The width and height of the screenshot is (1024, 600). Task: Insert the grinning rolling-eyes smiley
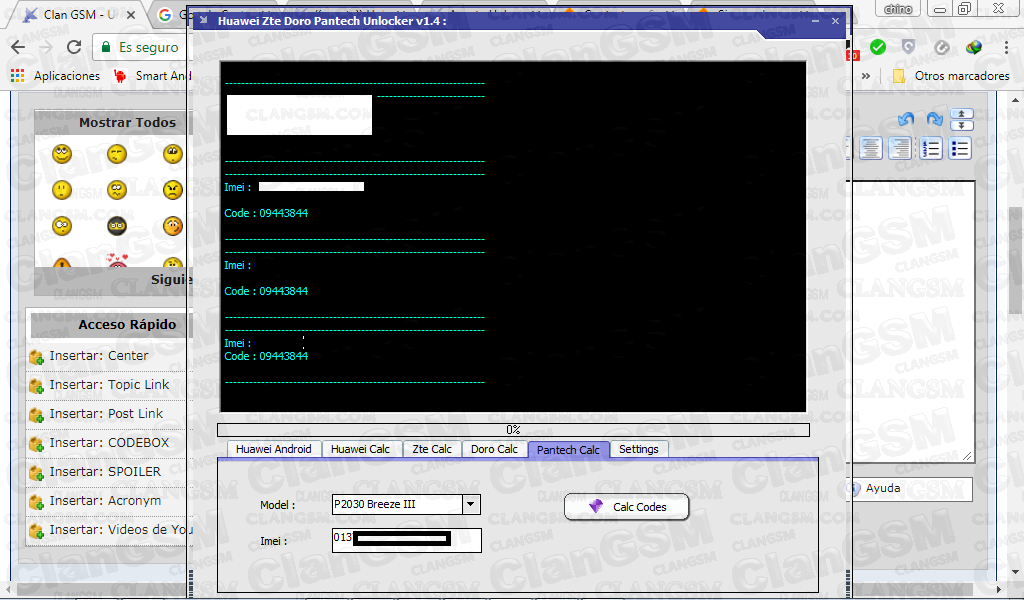[x=62, y=154]
